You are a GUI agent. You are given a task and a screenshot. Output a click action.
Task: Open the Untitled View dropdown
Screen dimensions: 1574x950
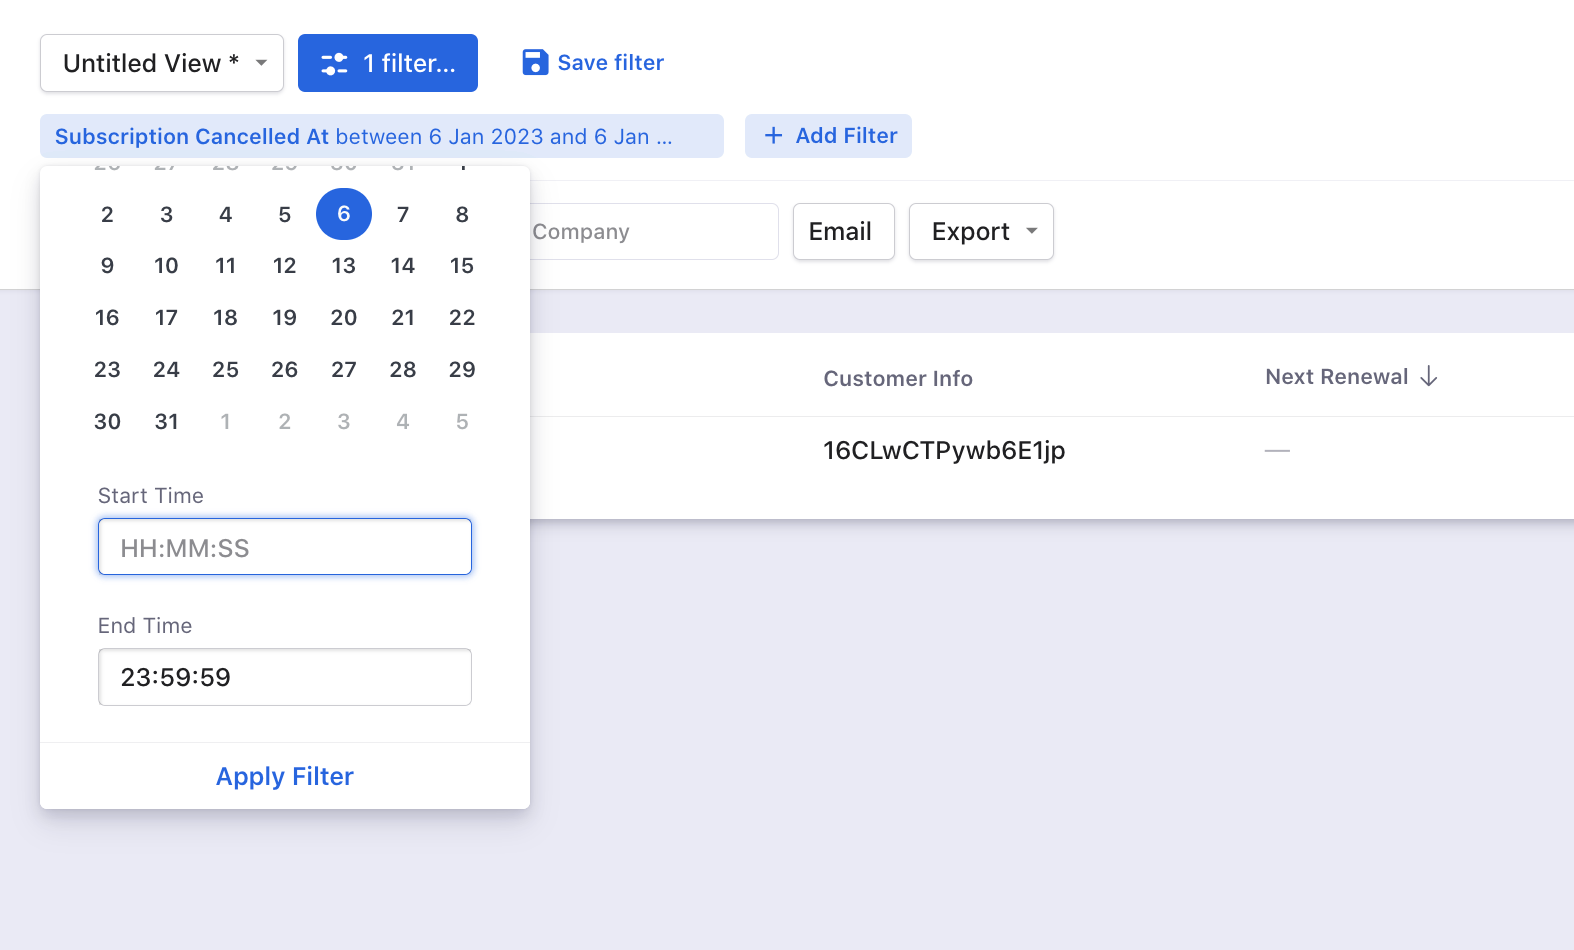(162, 63)
